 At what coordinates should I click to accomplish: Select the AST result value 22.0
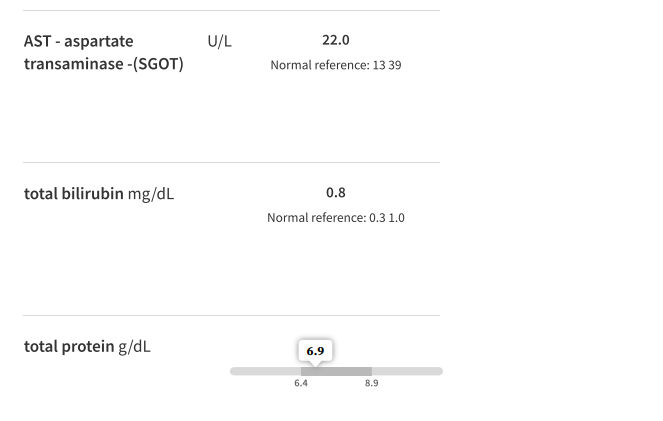[x=336, y=40]
